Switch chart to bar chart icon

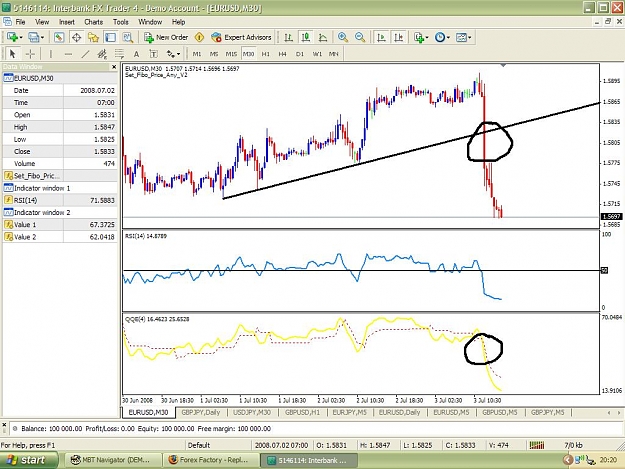pyautogui.click(x=289, y=37)
